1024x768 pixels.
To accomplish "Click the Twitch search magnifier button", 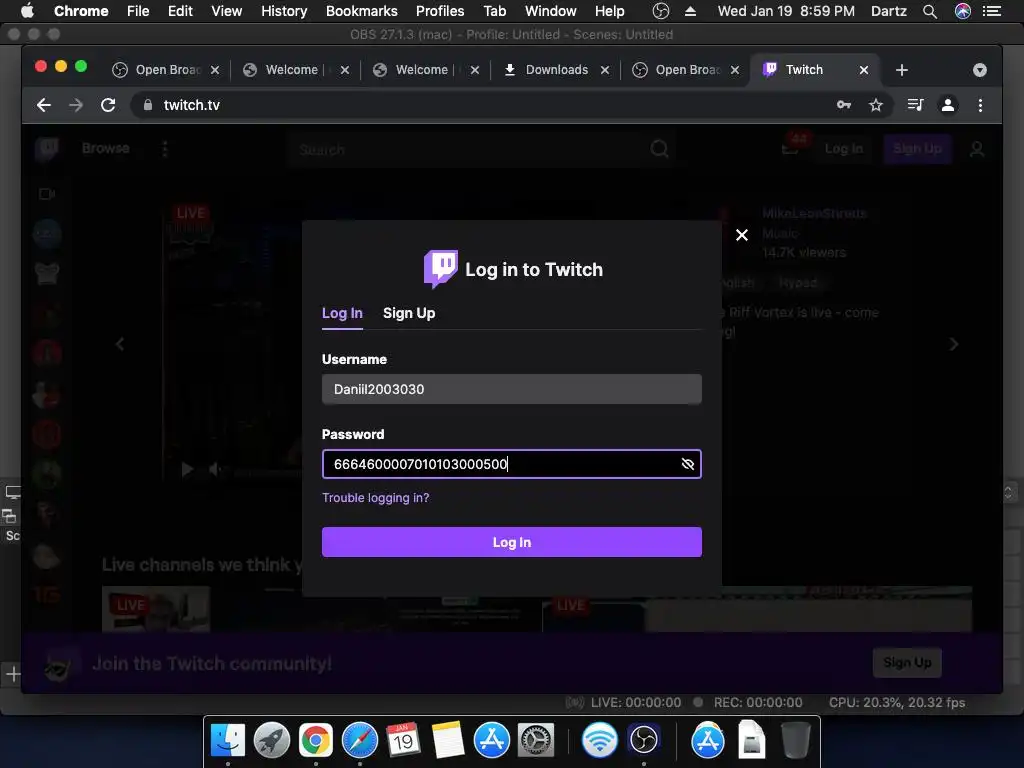I will pyautogui.click(x=660, y=150).
